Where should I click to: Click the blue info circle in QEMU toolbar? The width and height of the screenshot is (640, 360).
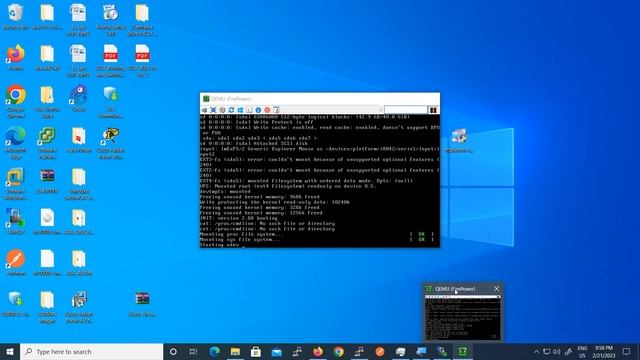point(258,110)
